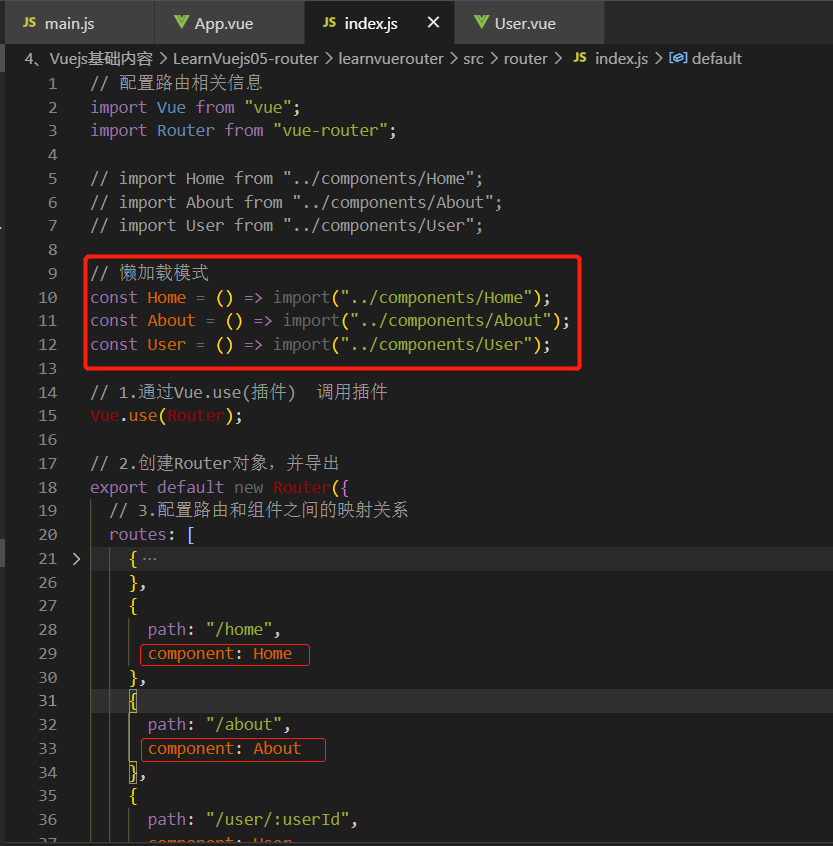833x846 pixels.
Task: Click 'About' constant on line 11
Action: (x=172, y=320)
